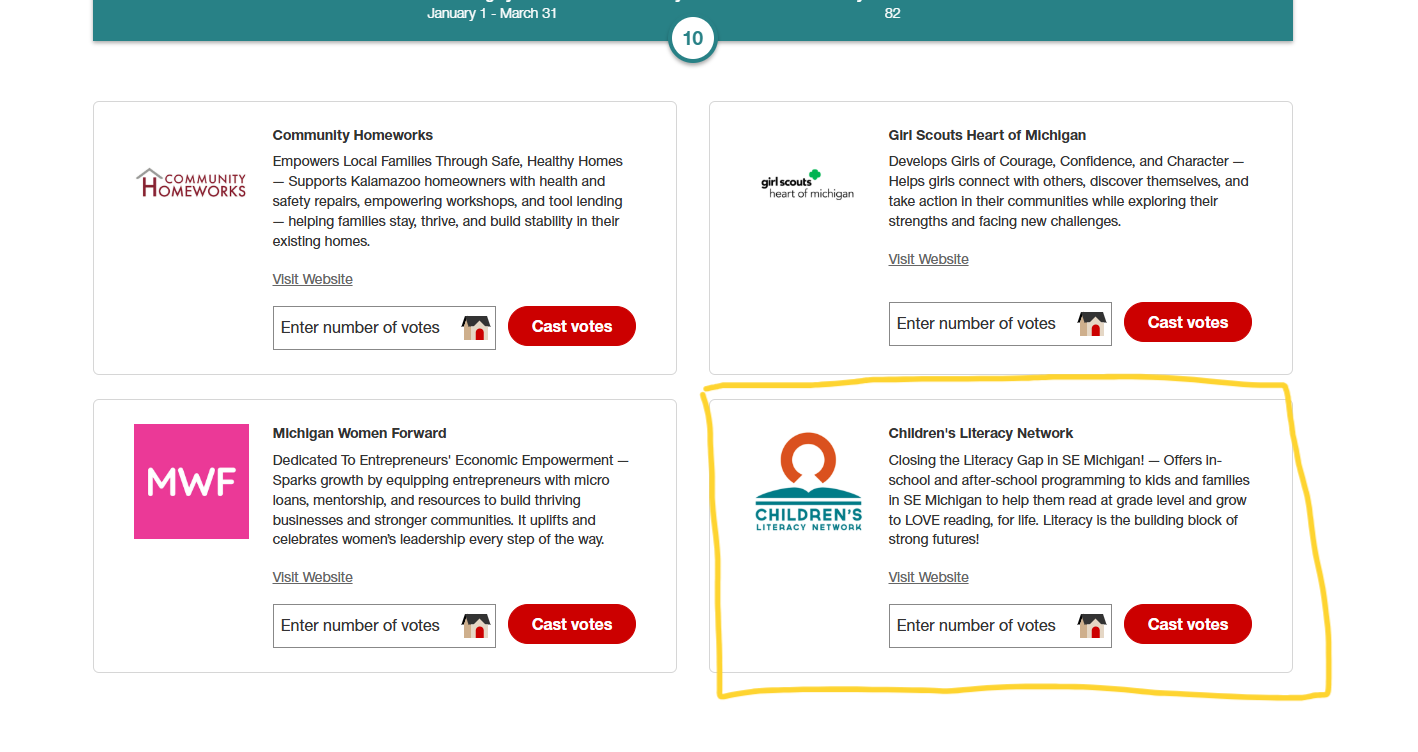This screenshot has height=752, width=1418.
Task: Open Visit Website link under Girl Scouts
Action: tap(929, 259)
